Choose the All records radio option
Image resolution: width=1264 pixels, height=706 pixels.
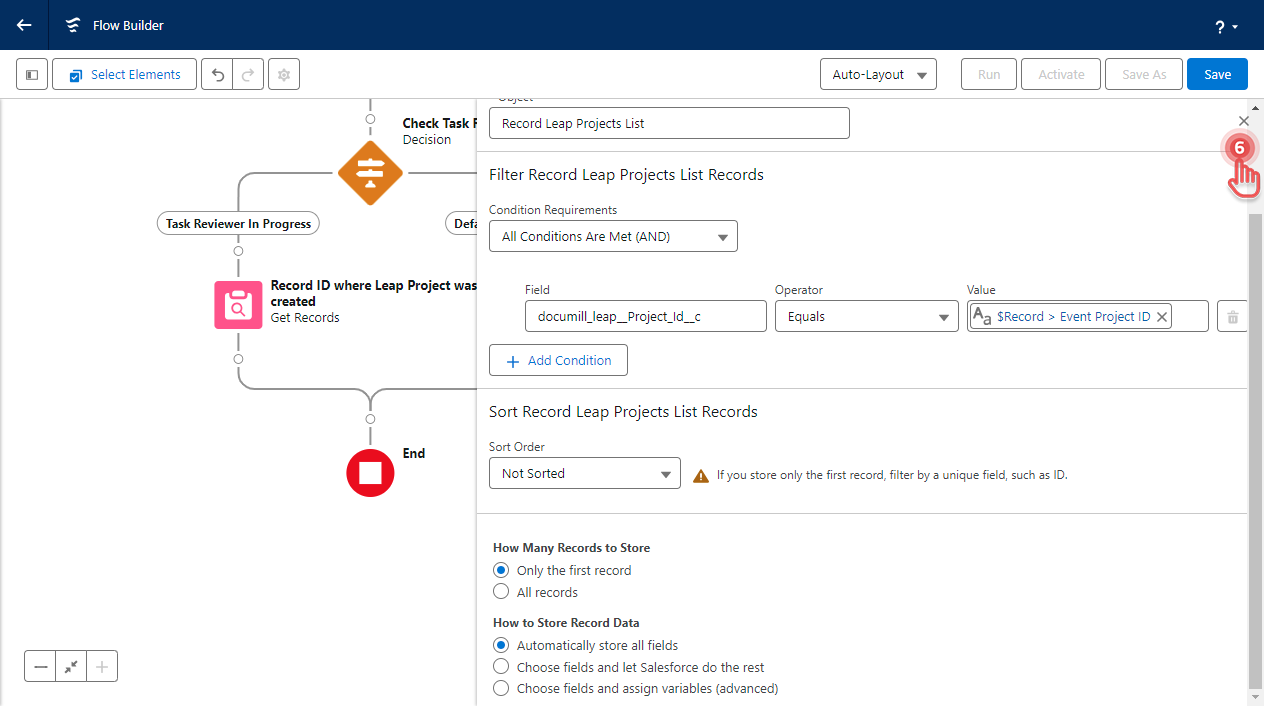tap(502, 592)
